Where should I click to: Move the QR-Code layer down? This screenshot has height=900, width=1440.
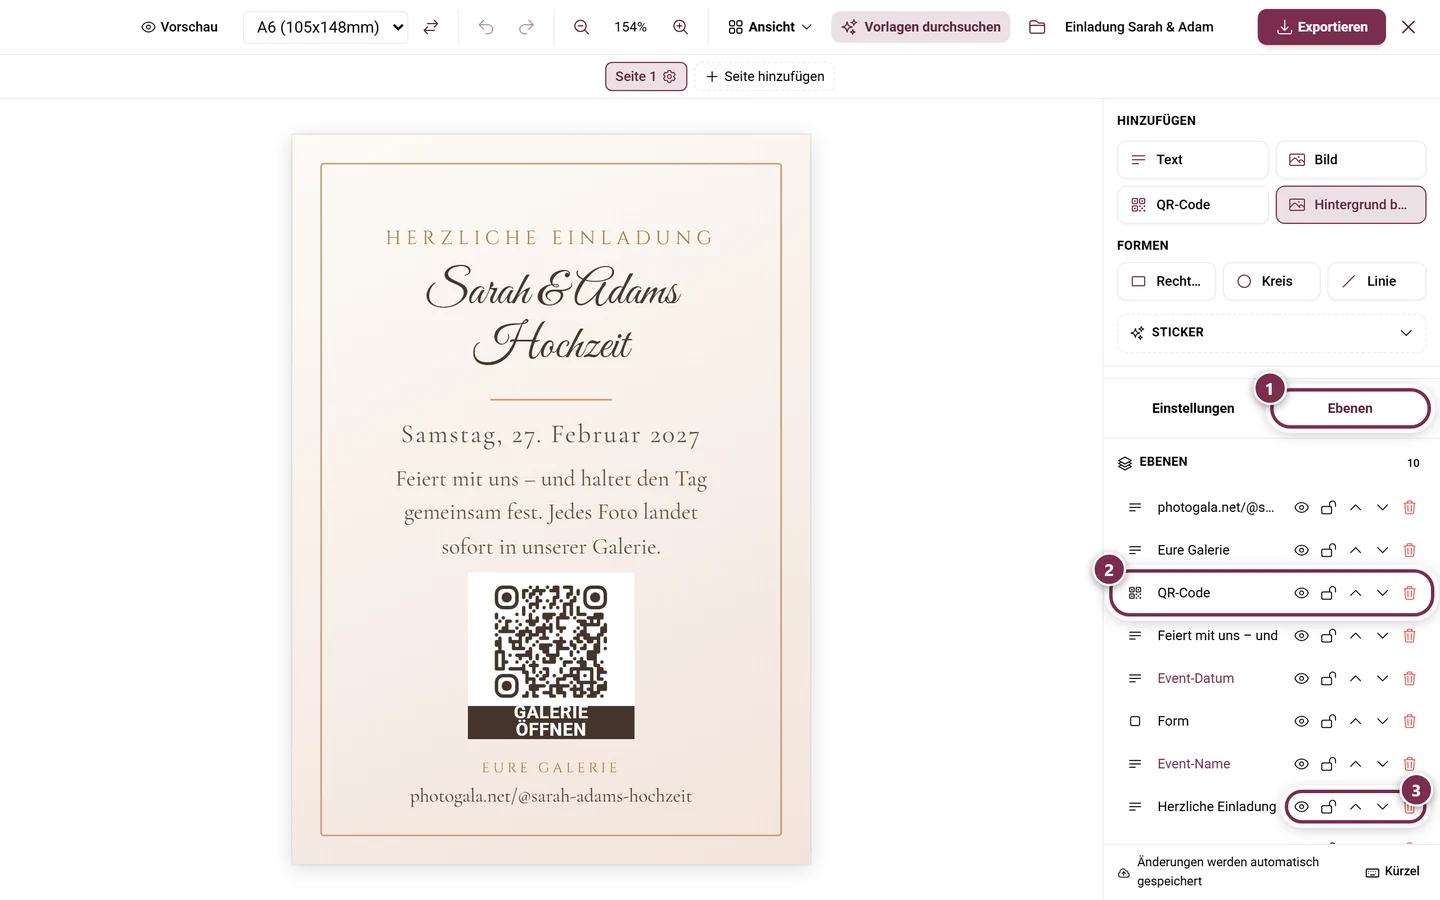[1382, 593]
